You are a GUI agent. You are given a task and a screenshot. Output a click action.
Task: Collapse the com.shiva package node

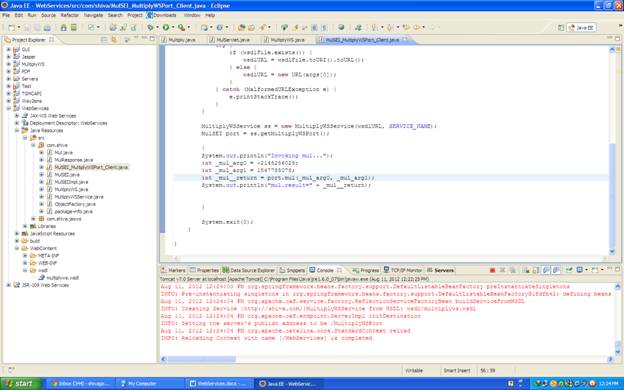[x=33, y=145]
